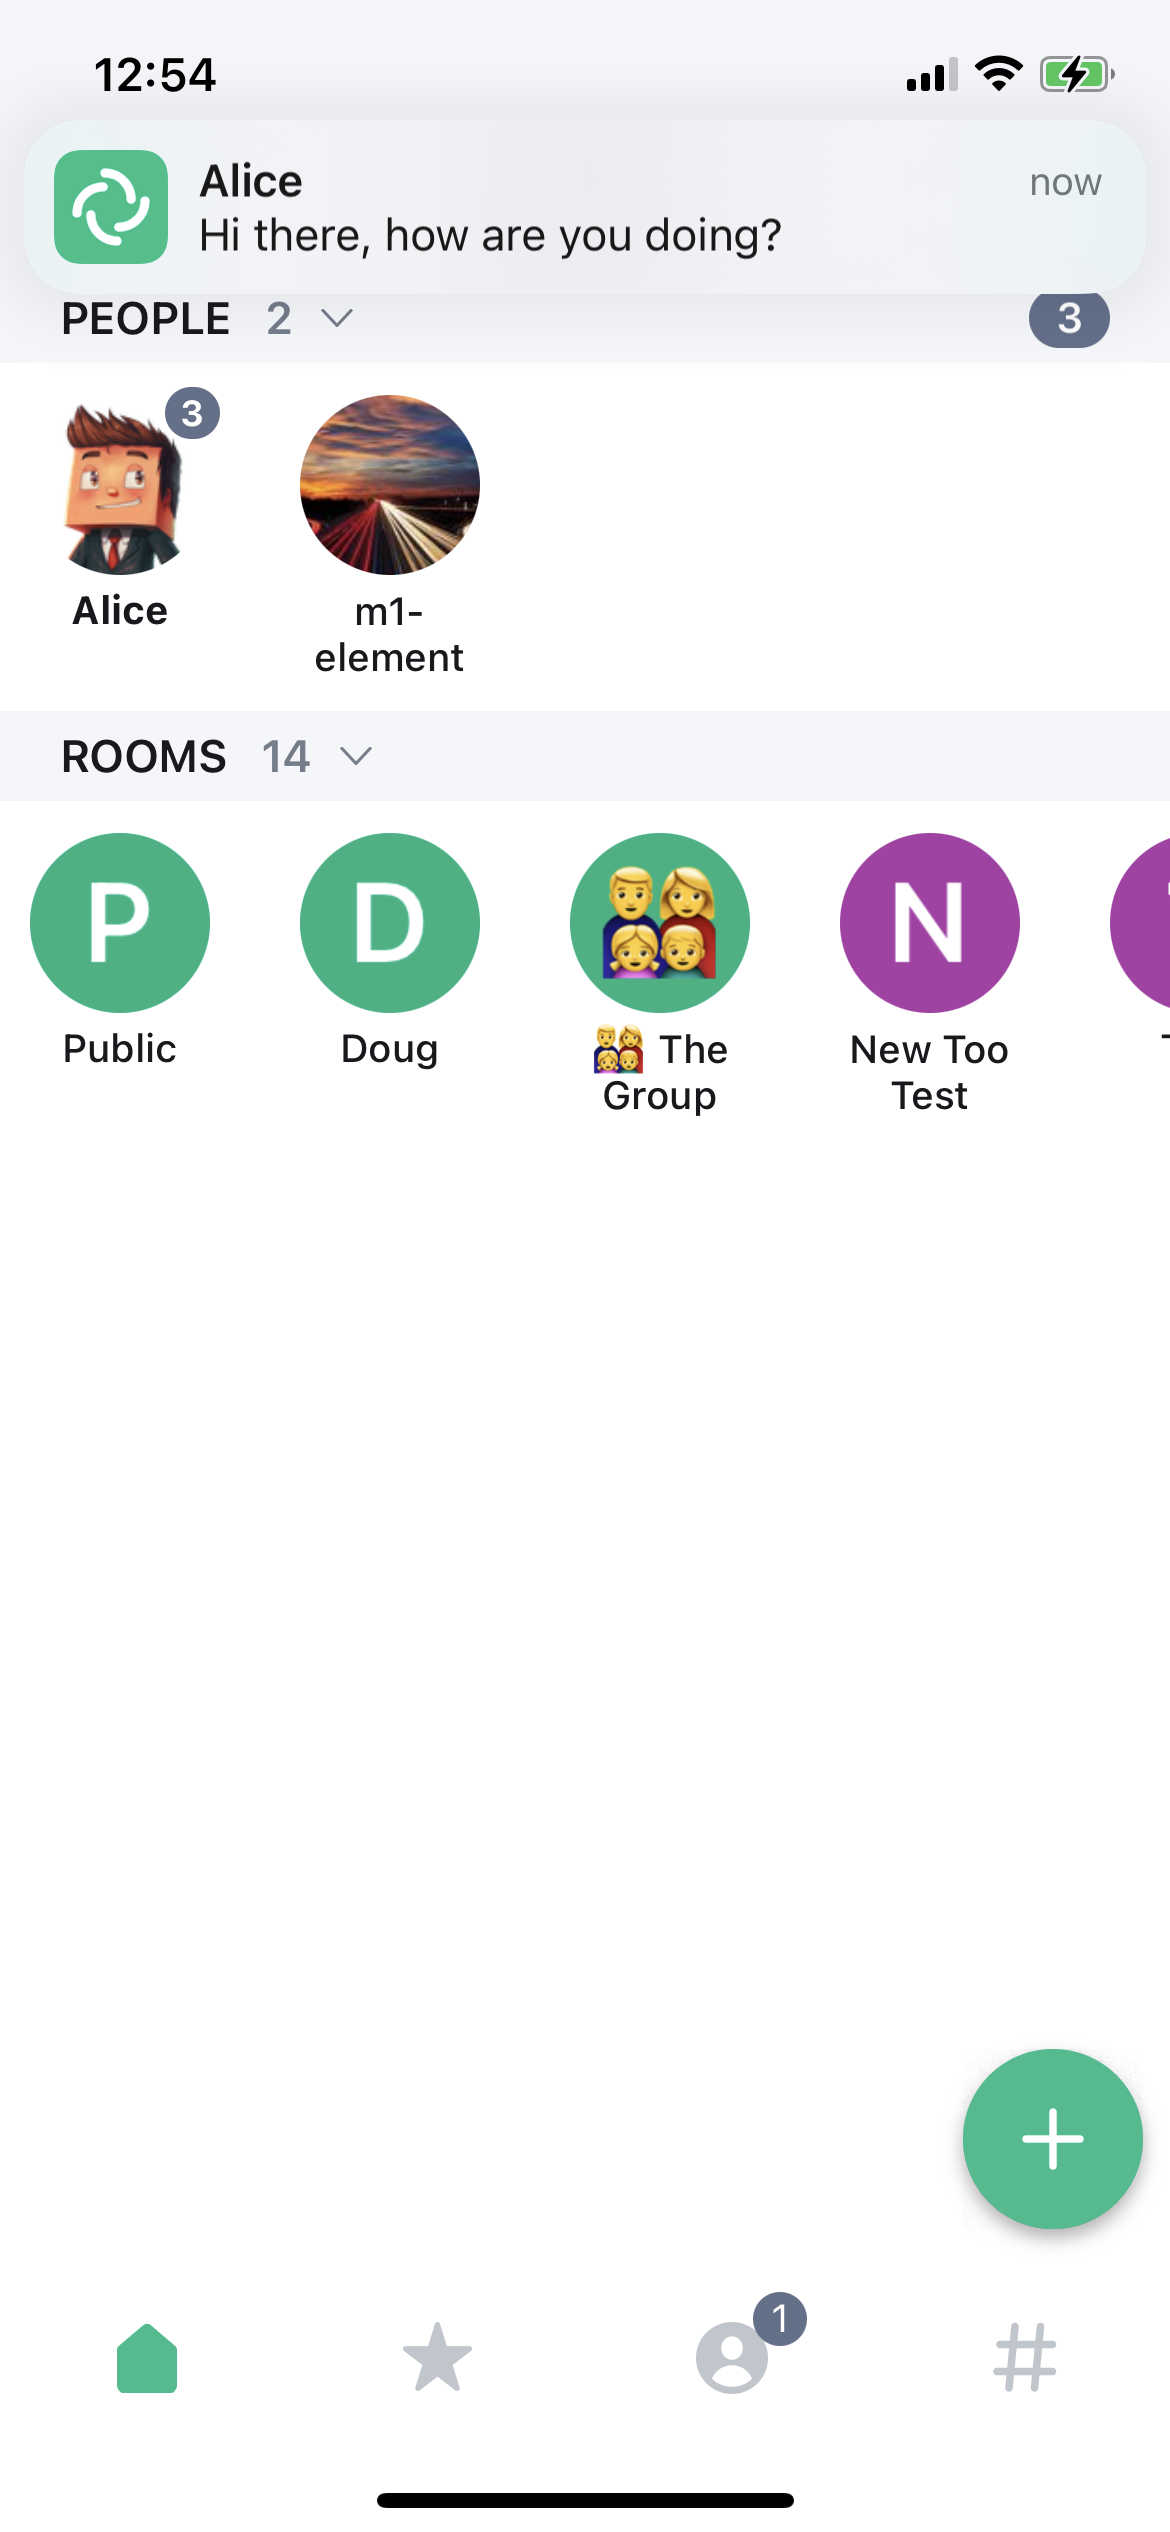This screenshot has height=2532, width=1170.
Task: Collapse the Rooms section chevron
Action: 356,756
